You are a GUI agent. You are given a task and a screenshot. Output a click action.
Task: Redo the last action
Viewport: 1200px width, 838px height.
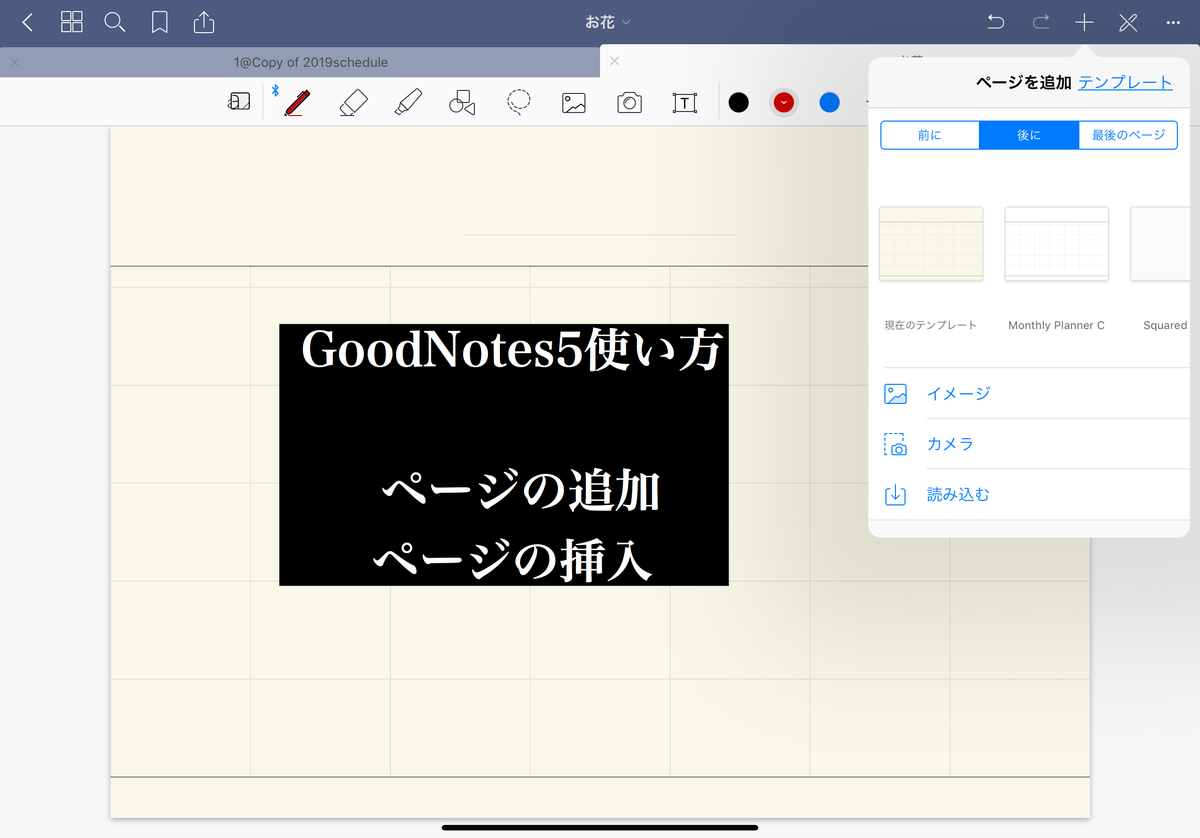tap(1041, 22)
